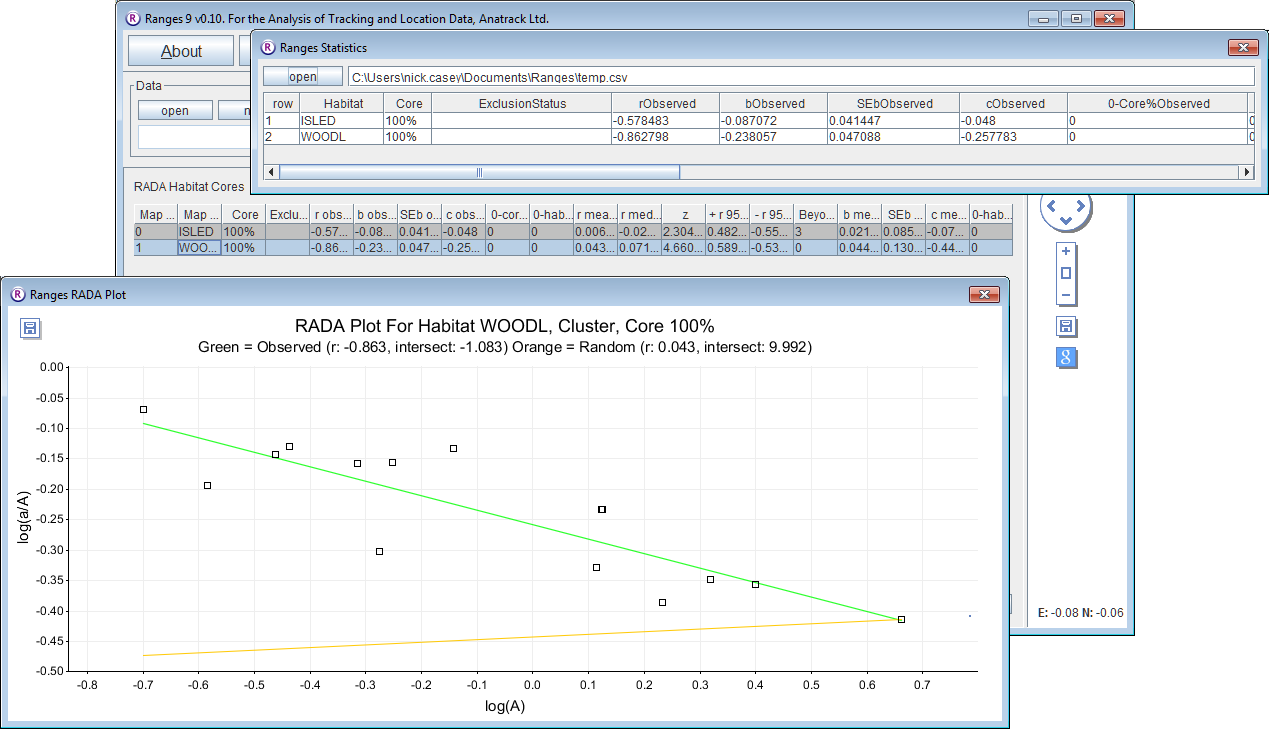1269x729 pixels.
Task: Sort by rObserved column header
Action: click(x=666, y=103)
